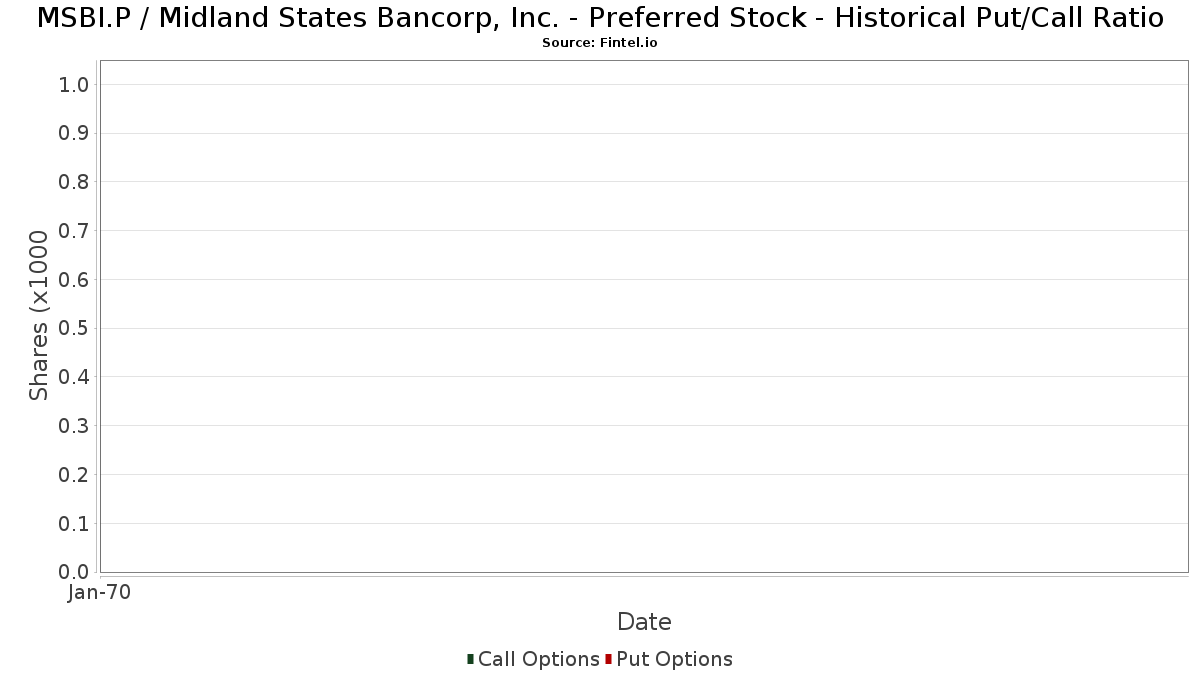Screen dimensions: 1200x675
Task: Click the 0.8 y-axis tick label
Action: pos(75,182)
